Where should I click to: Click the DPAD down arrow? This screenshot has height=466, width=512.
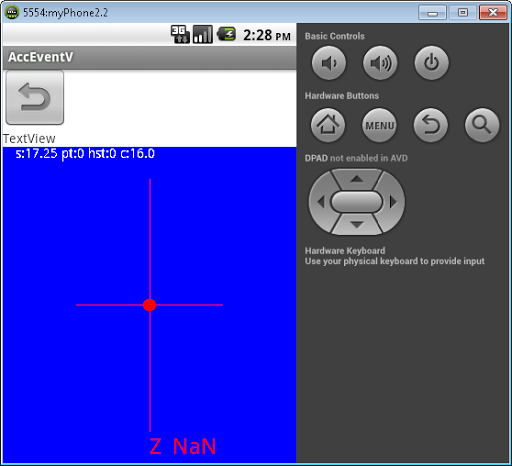(357, 225)
